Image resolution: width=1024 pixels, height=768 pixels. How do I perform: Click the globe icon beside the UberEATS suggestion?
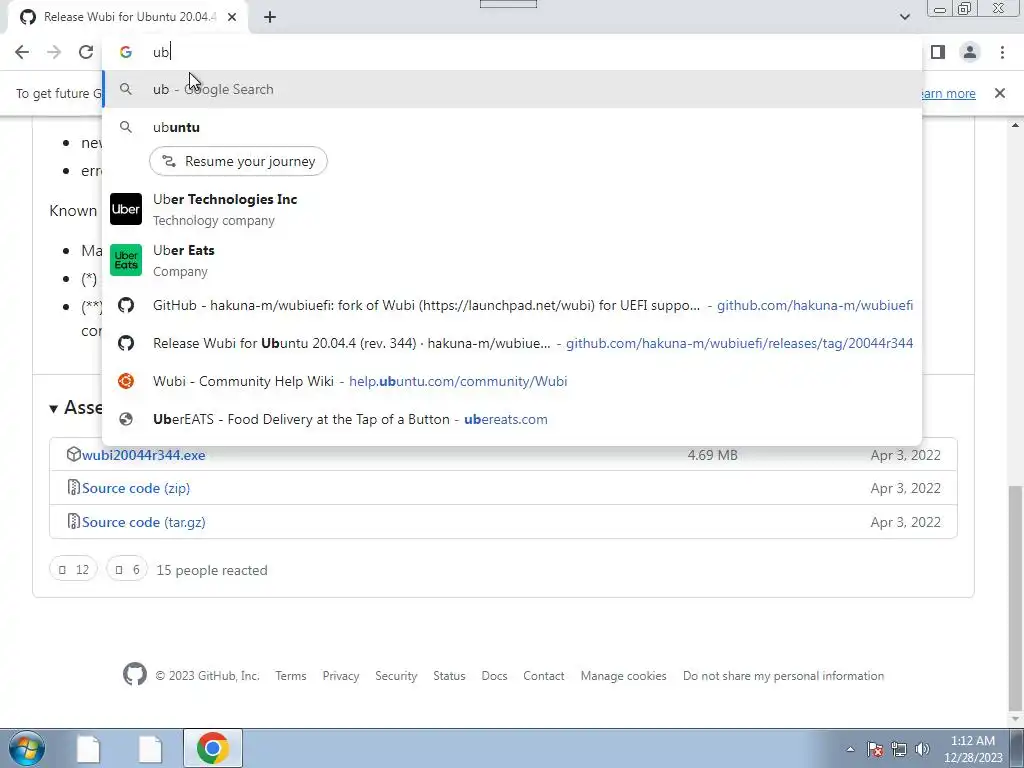(x=126, y=419)
